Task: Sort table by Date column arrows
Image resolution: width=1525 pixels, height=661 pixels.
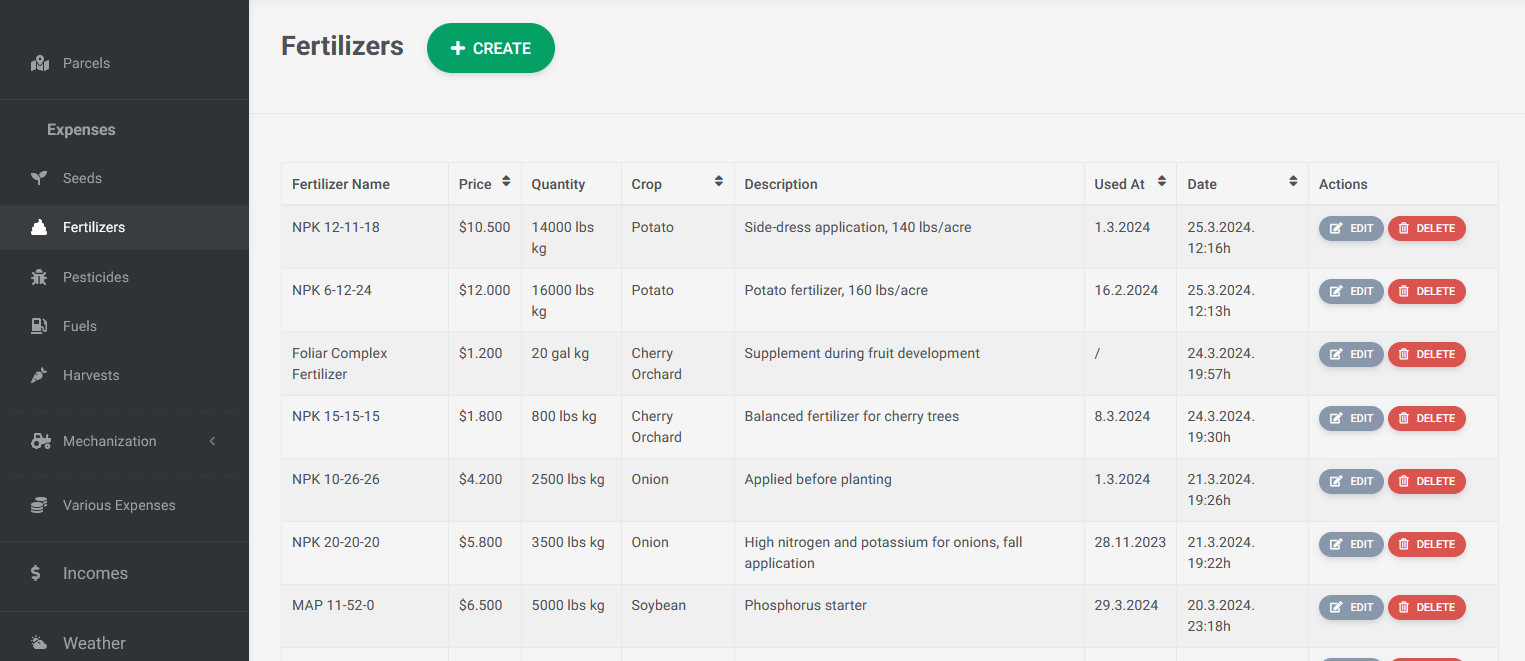Action: pyautogui.click(x=1293, y=182)
